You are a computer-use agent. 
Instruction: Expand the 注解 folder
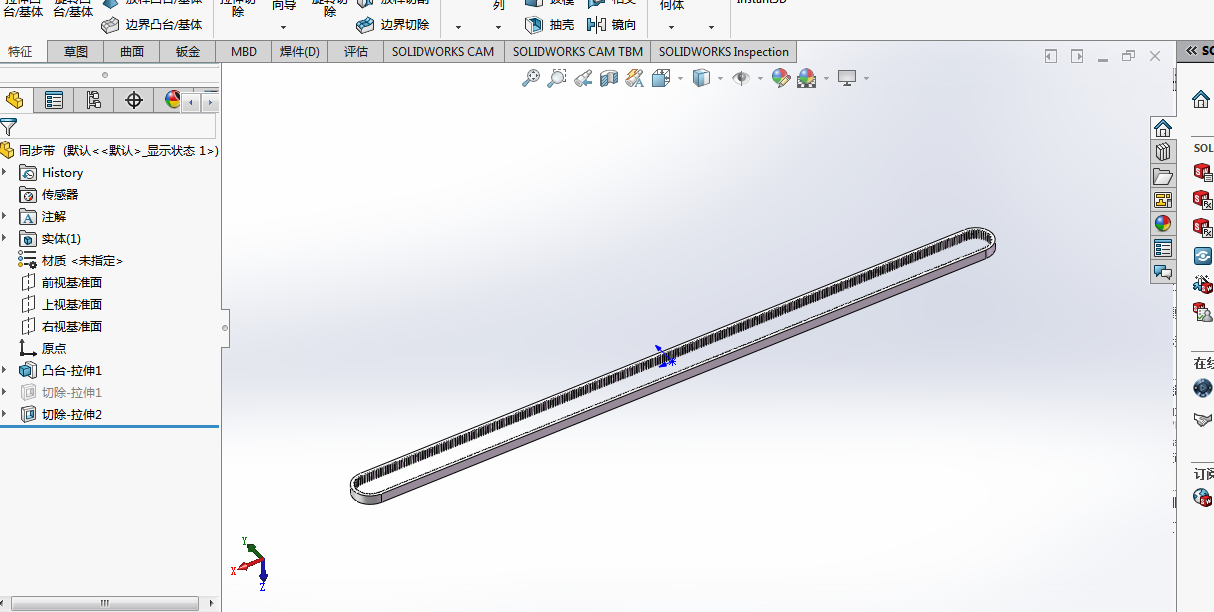coord(5,216)
